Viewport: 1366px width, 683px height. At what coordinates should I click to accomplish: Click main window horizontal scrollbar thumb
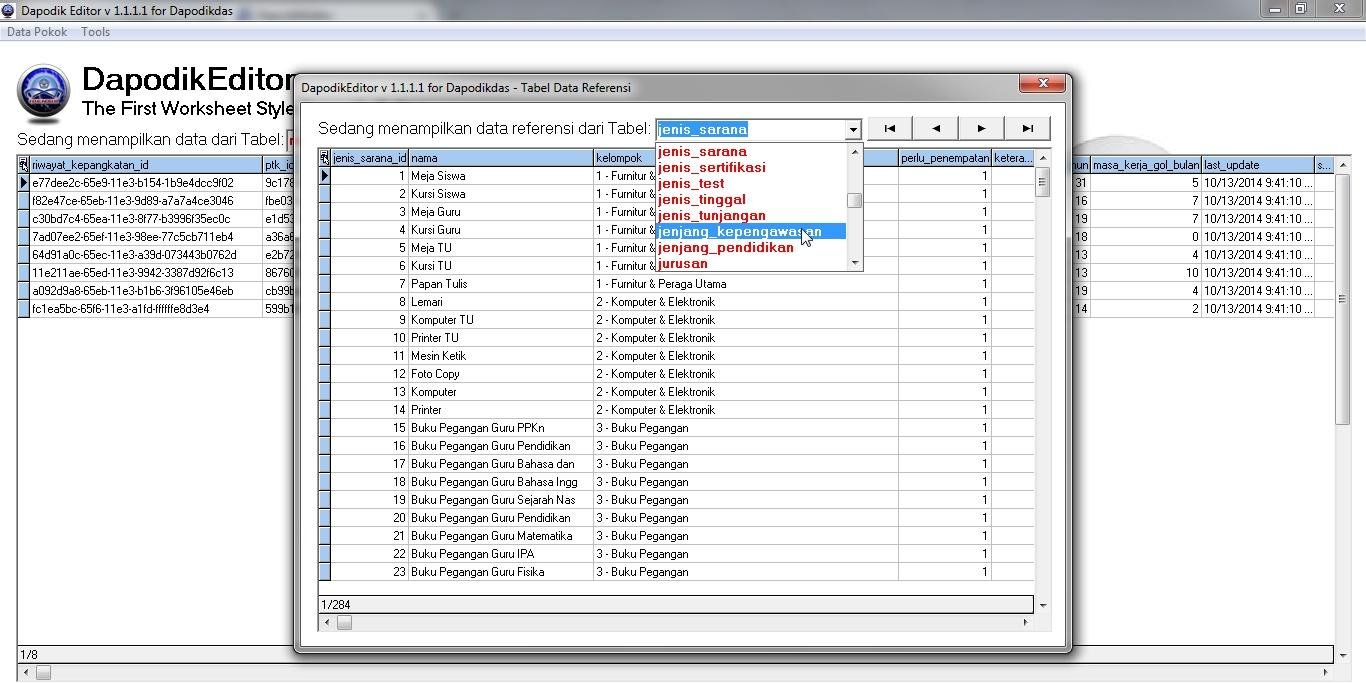[43, 673]
